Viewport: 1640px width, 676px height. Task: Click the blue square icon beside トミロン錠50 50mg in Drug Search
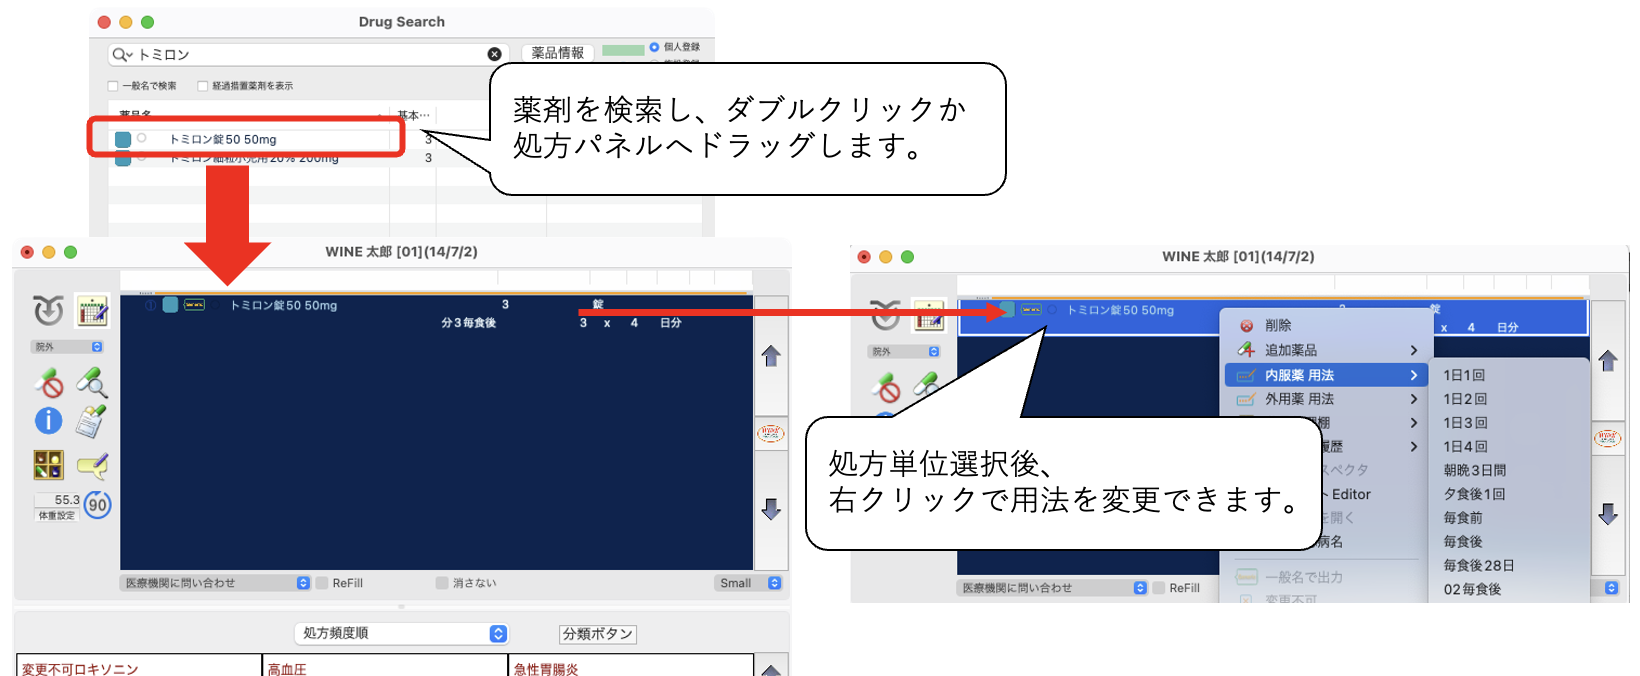(123, 139)
